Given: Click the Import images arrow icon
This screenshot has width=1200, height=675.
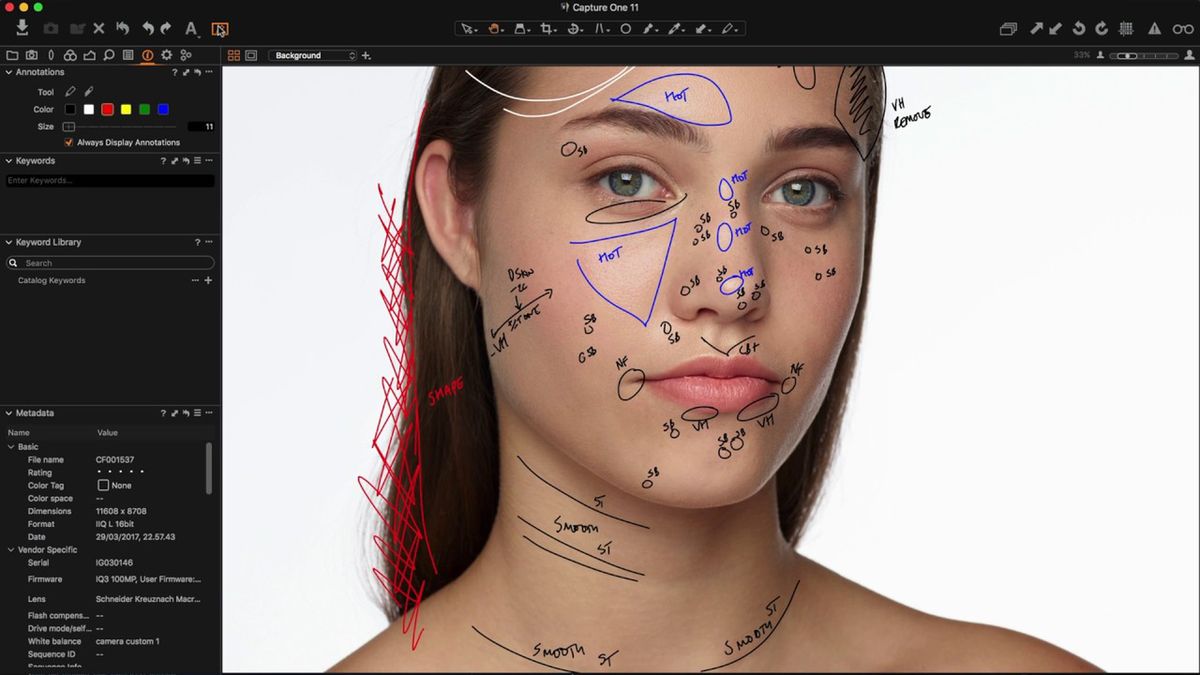Looking at the screenshot, I should pos(20,28).
